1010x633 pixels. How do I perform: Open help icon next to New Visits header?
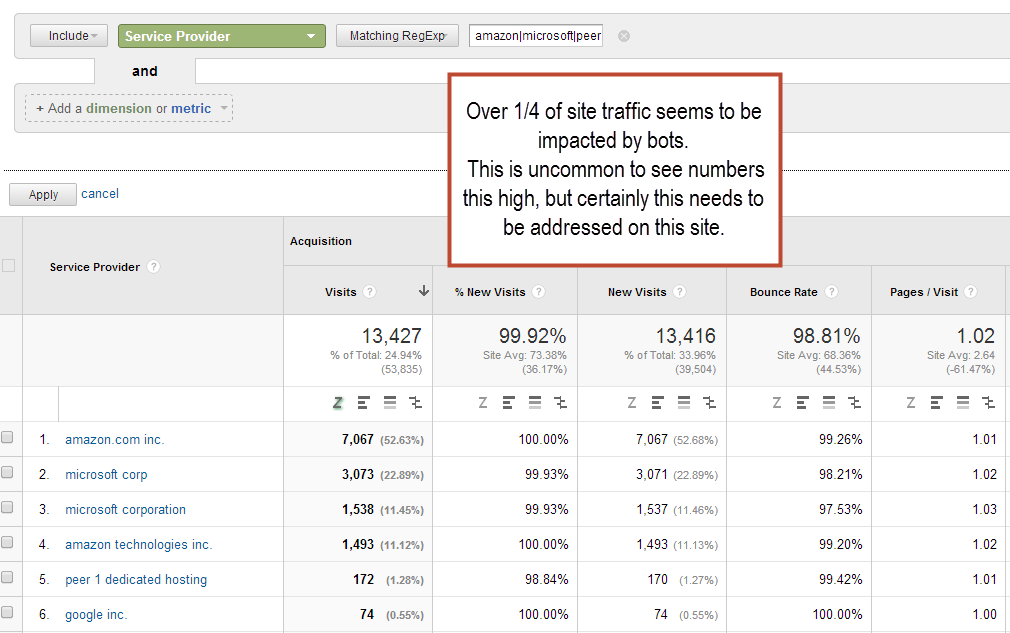click(680, 292)
